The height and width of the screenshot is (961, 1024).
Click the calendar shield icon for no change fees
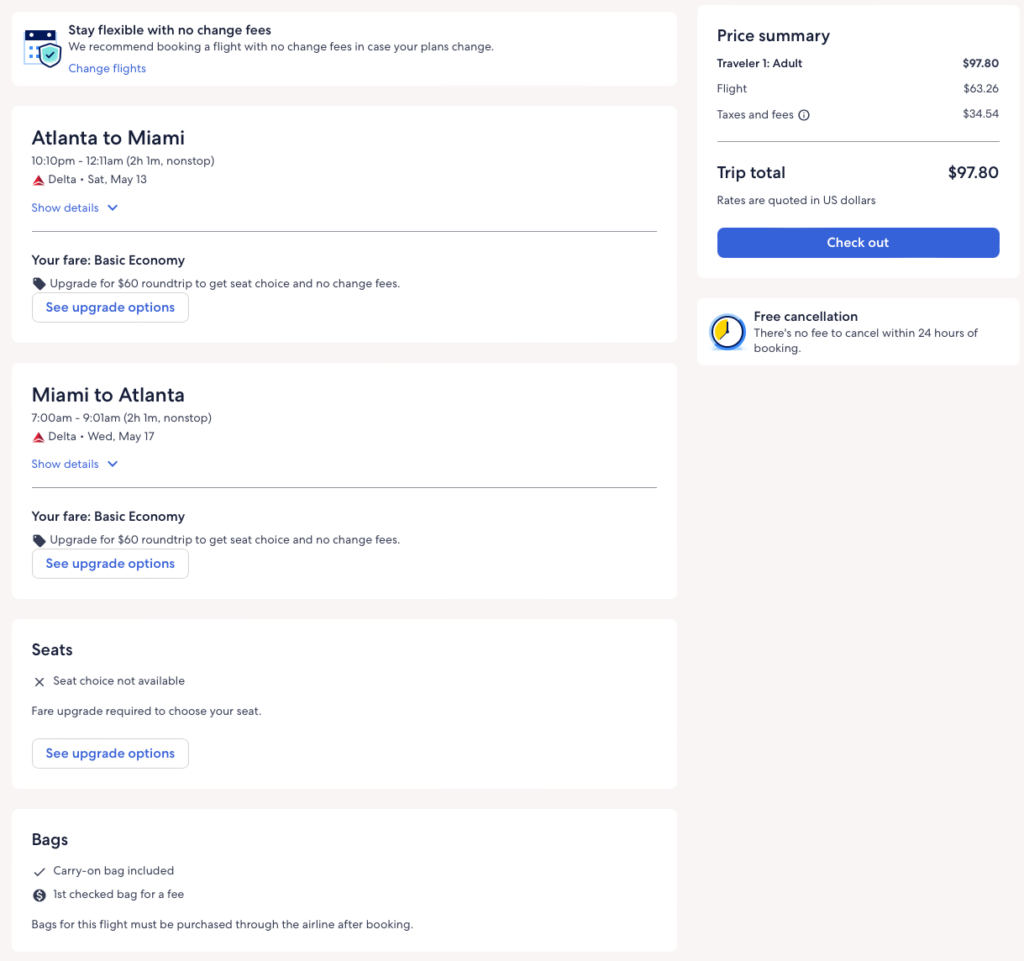(42, 48)
